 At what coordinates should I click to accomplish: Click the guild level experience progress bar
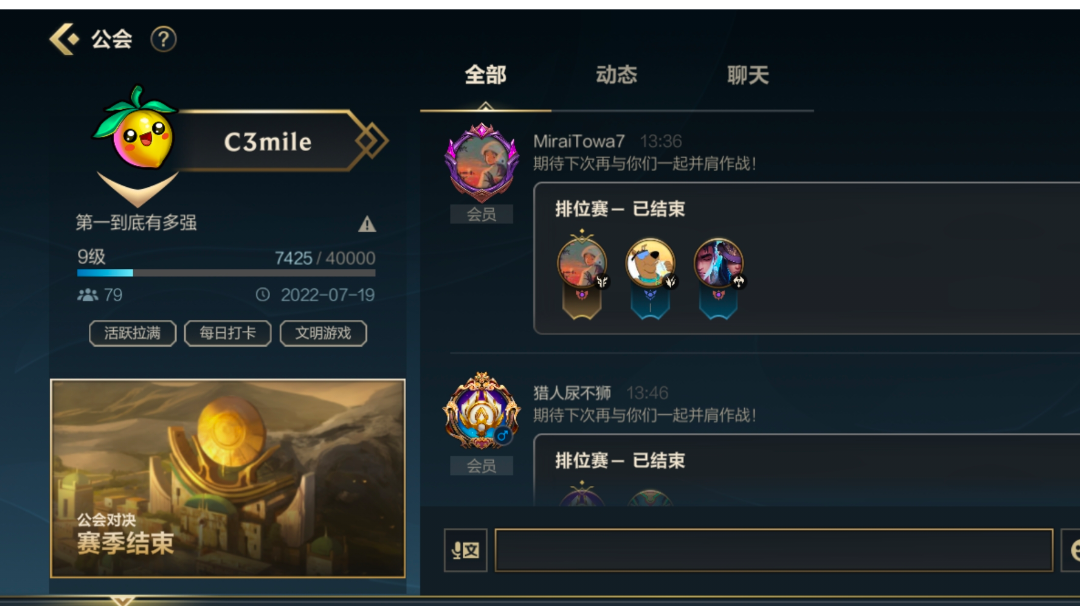coord(226,273)
